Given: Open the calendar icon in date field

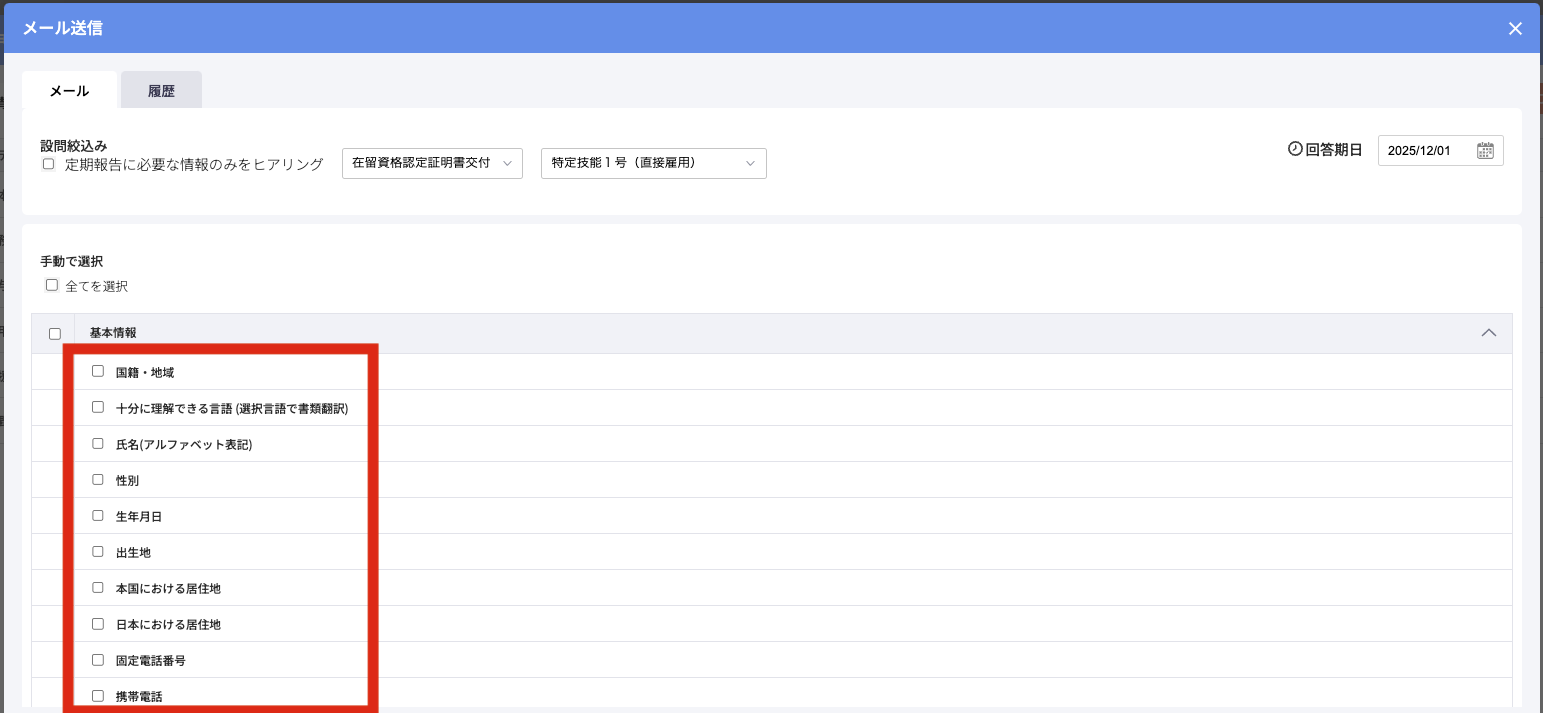Looking at the screenshot, I should (x=1485, y=151).
